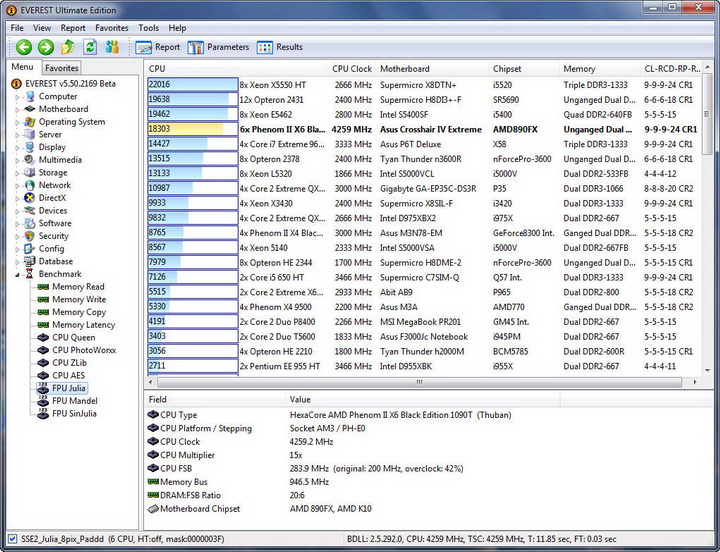
Task: Expand the Motherboard tree node
Action: pyautogui.click(x=17, y=109)
